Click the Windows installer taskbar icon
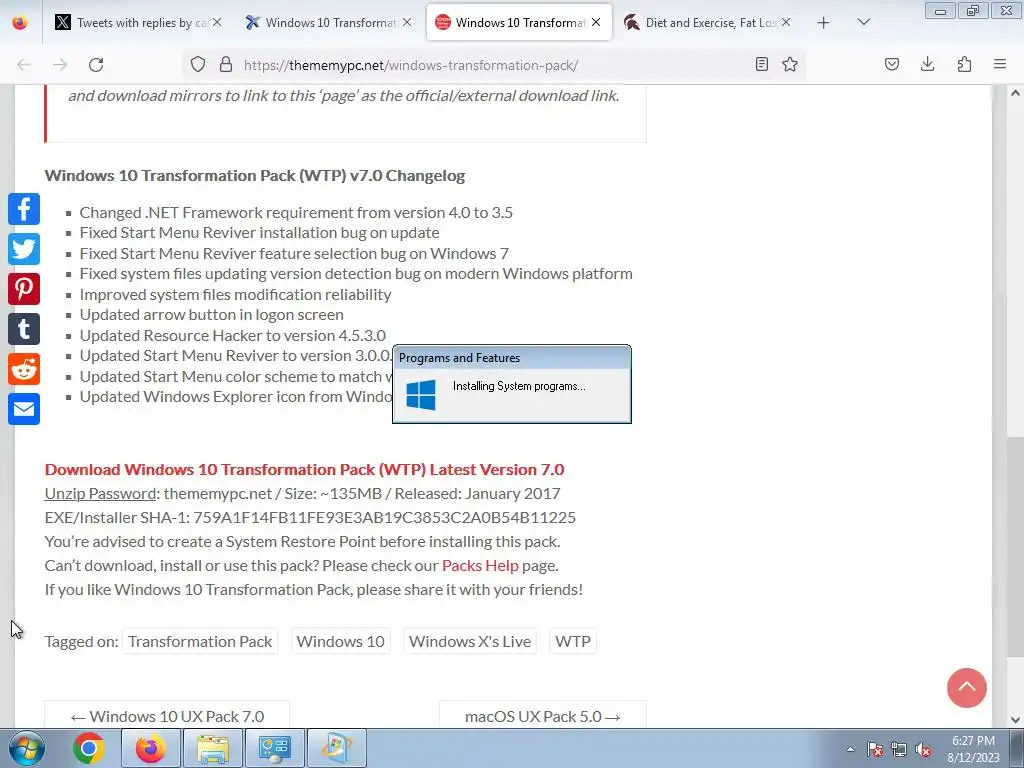This screenshot has height=768, width=1024. (x=336, y=748)
